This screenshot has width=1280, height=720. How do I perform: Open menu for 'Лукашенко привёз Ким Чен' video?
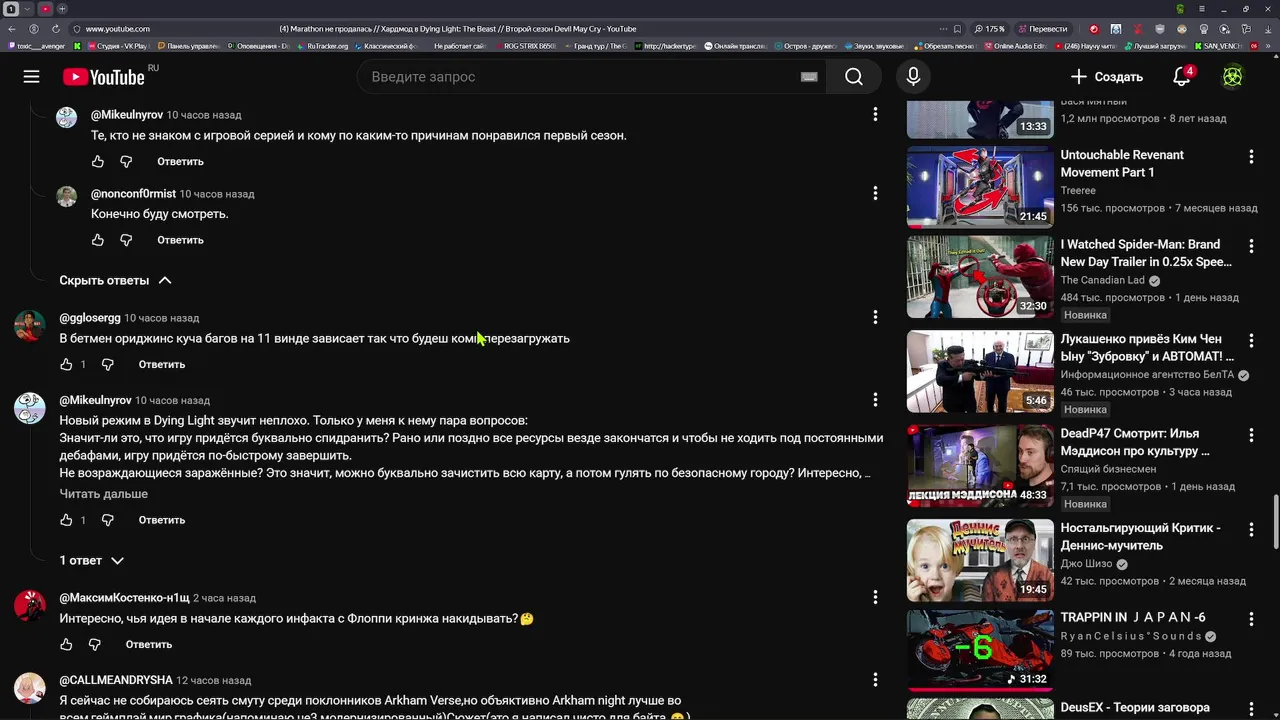(1251, 341)
